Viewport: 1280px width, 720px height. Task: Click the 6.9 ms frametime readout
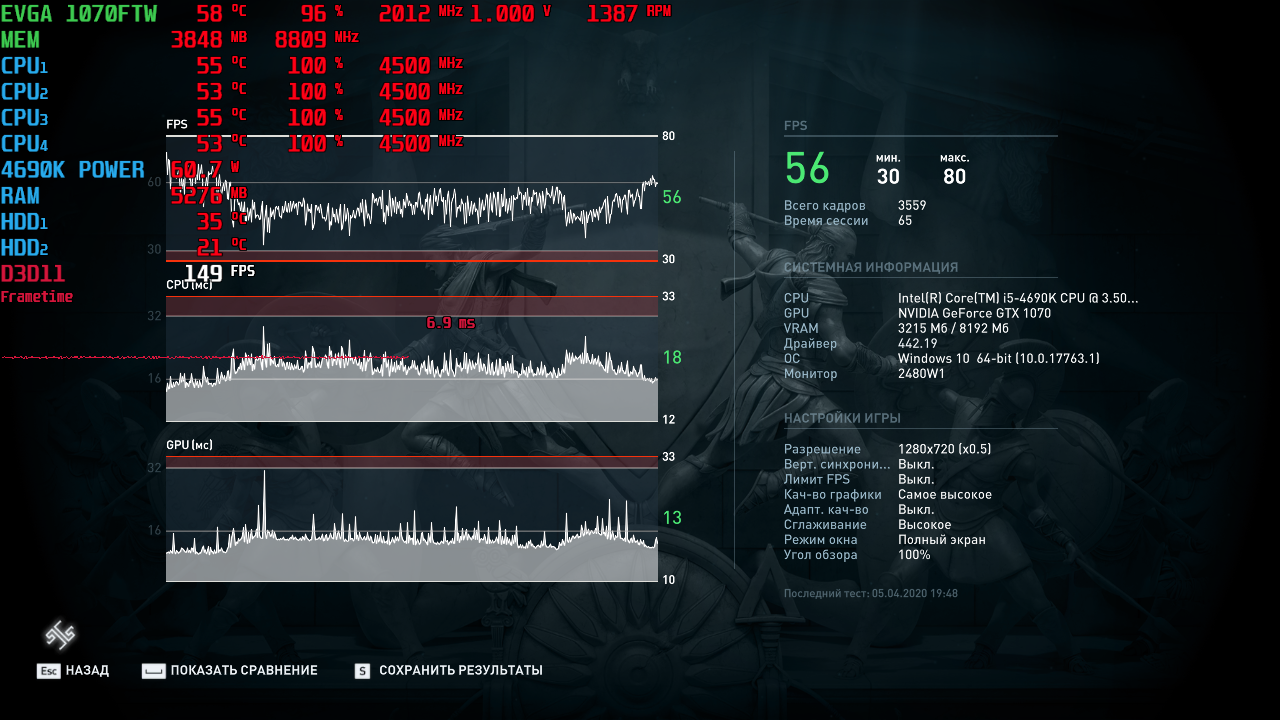(451, 323)
